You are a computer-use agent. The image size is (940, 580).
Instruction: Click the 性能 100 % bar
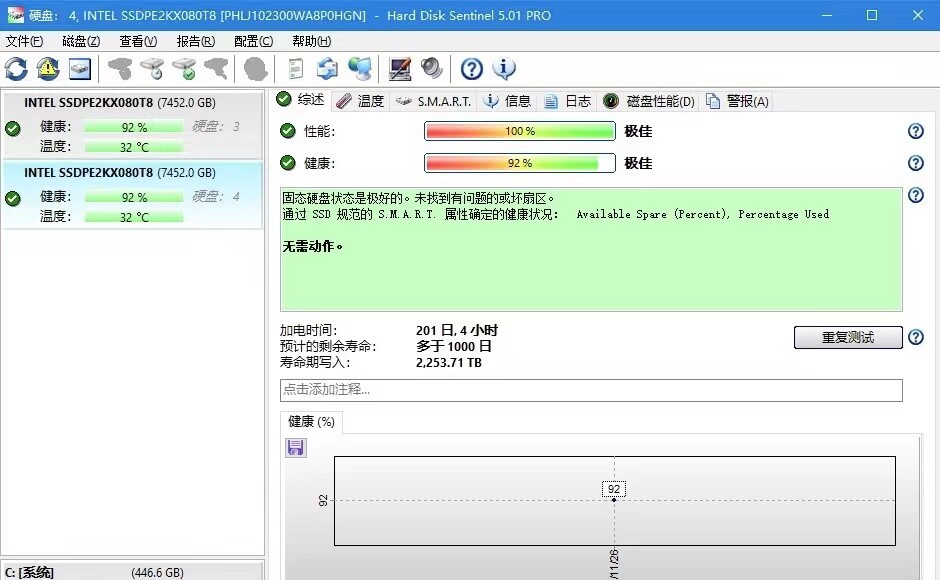point(520,131)
